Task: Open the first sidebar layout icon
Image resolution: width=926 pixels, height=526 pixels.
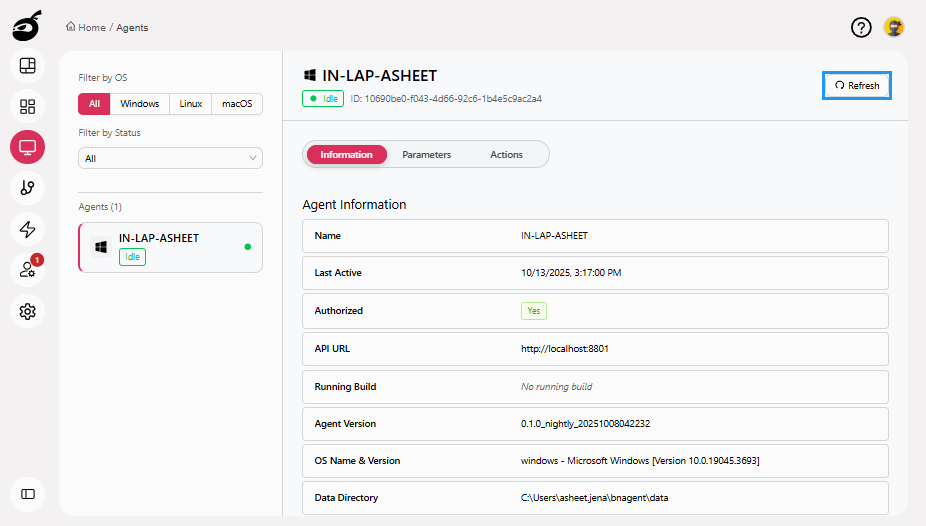Action: 27,66
